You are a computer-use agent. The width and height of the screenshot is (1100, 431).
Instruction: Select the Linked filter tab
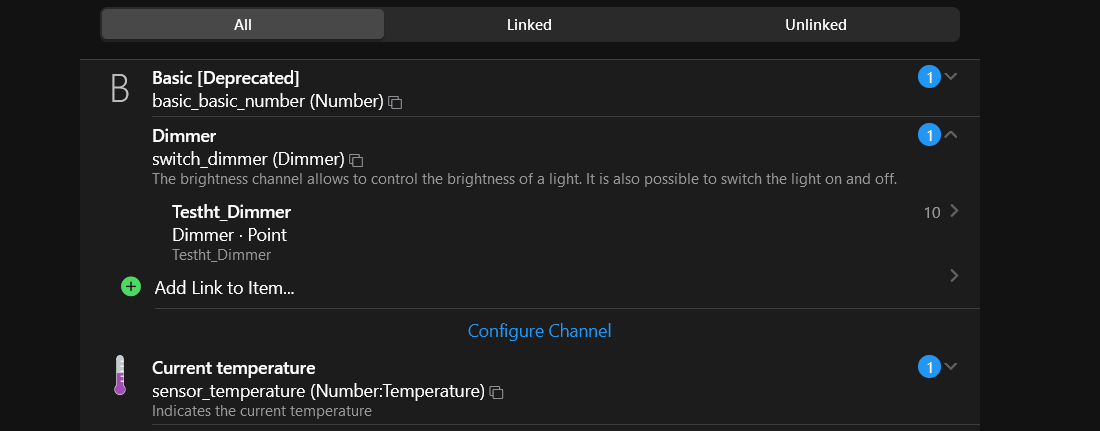coord(529,25)
